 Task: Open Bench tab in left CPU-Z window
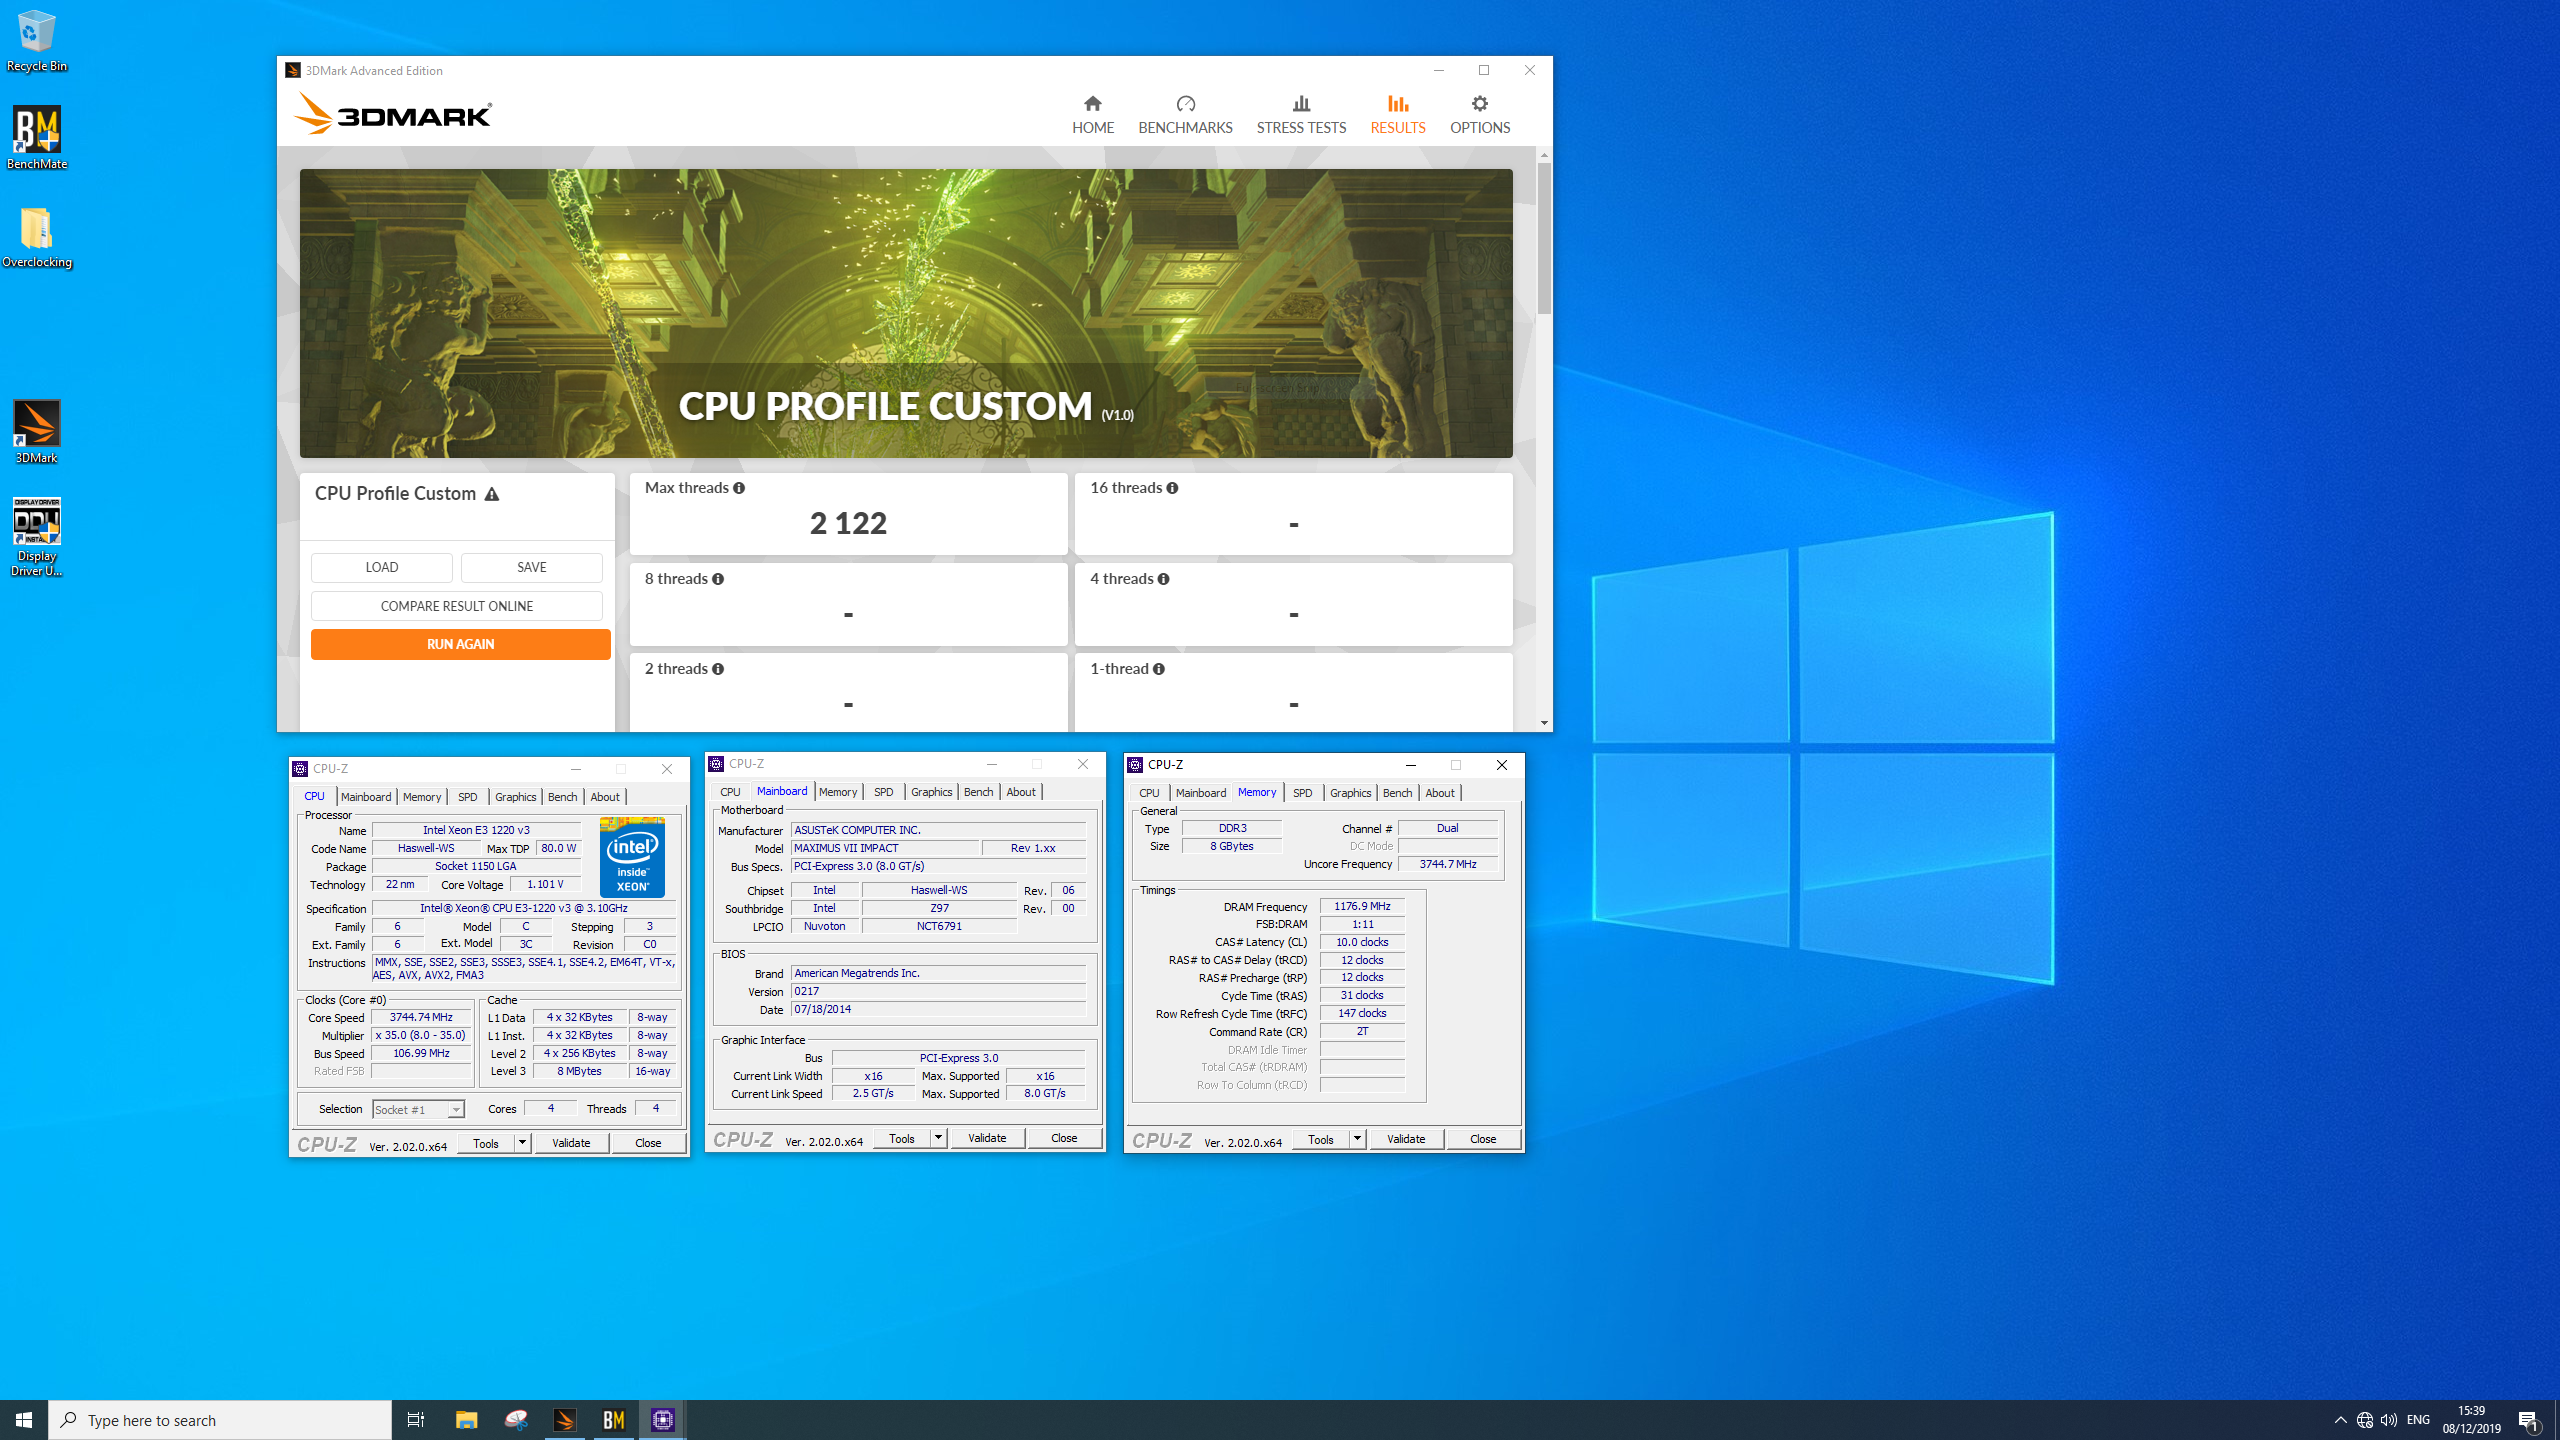[x=562, y=797]
